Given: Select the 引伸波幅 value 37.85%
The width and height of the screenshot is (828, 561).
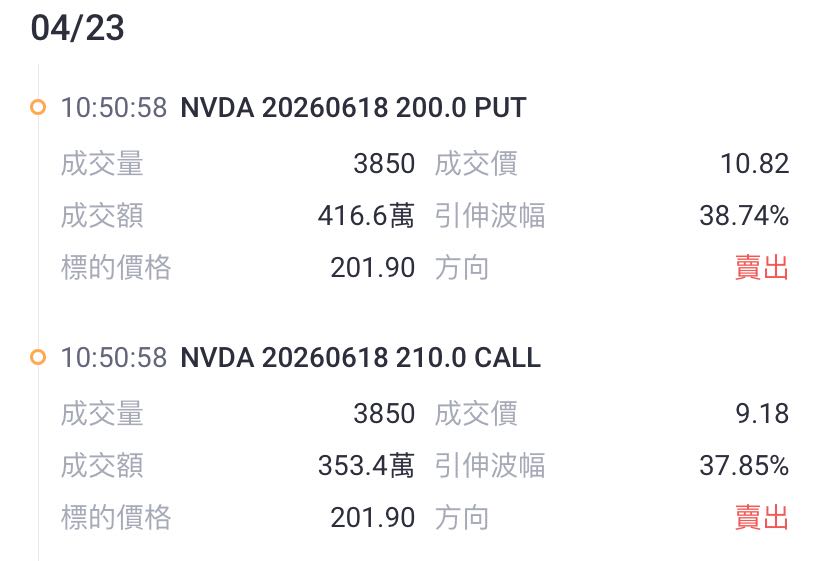Looking at the screenshot, I should [x=745, y=465].
